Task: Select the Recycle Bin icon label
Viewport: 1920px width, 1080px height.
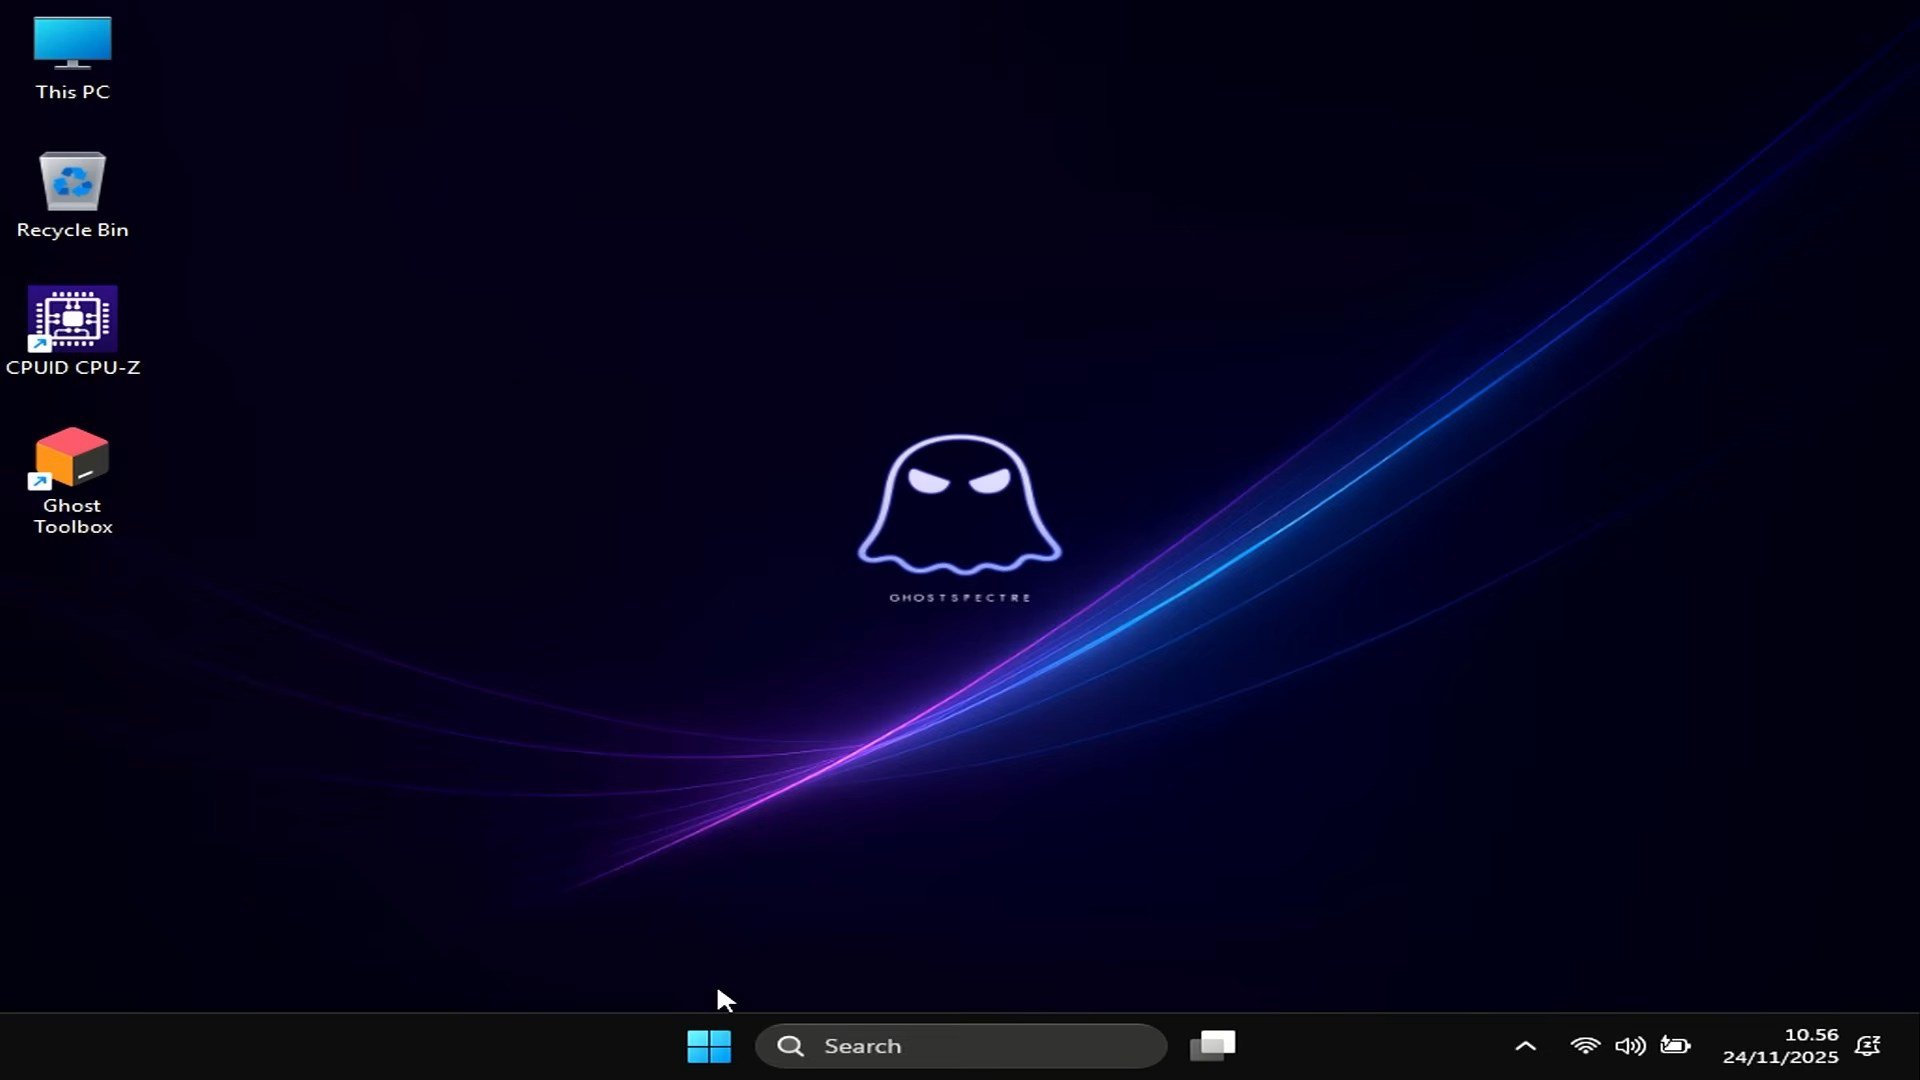Action: click(71, 229)
